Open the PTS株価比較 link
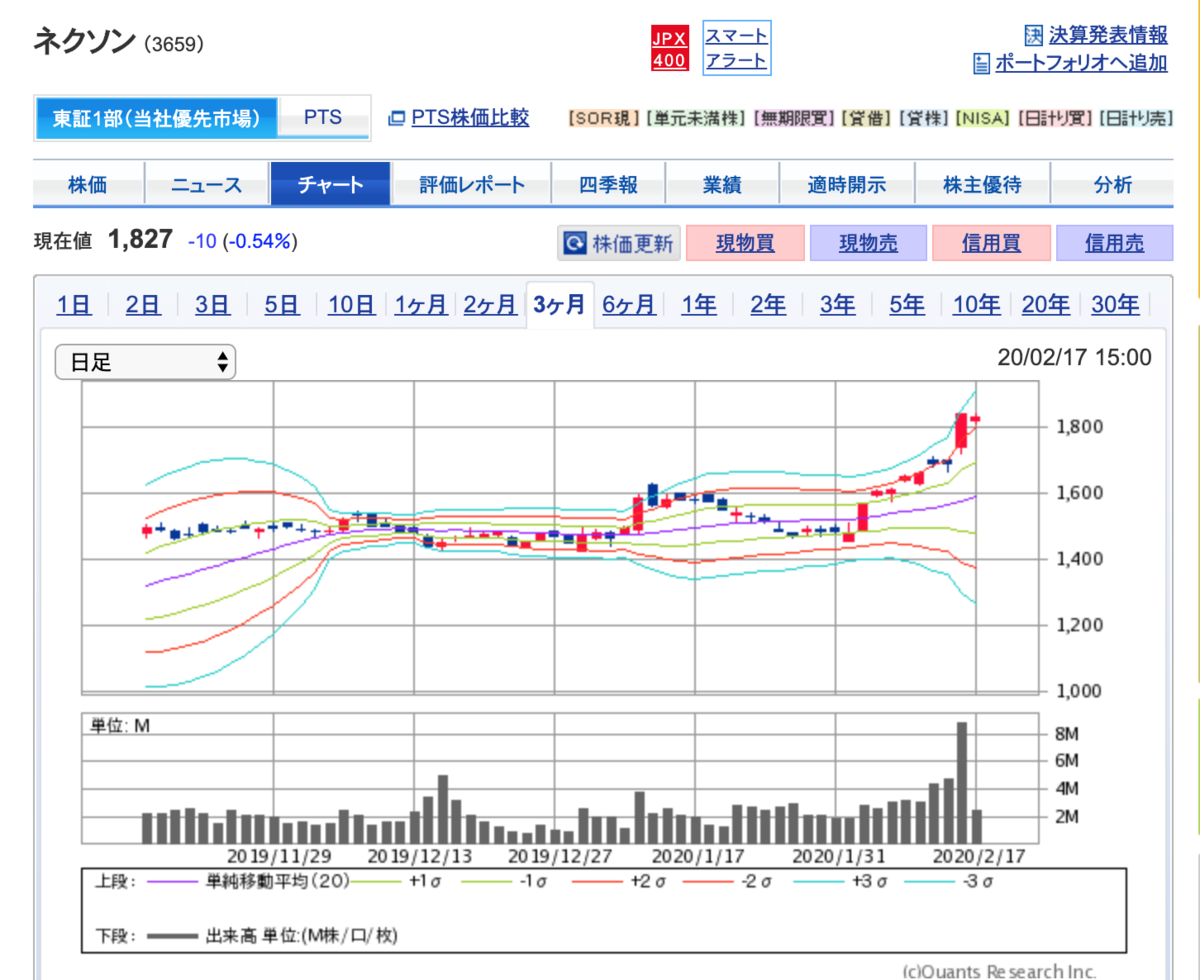This screenshot has width=1200, height=980. click(x=470, y=118)
